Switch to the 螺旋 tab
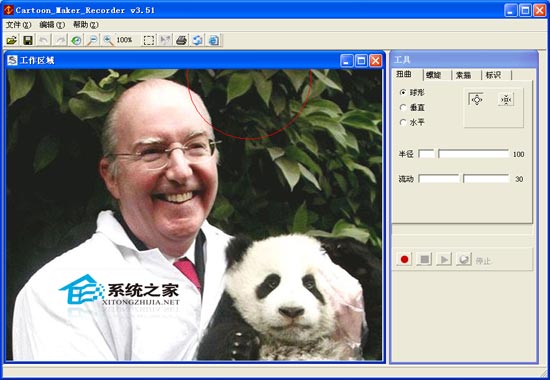This screenshot has width=550, height=380. [434, 75]
